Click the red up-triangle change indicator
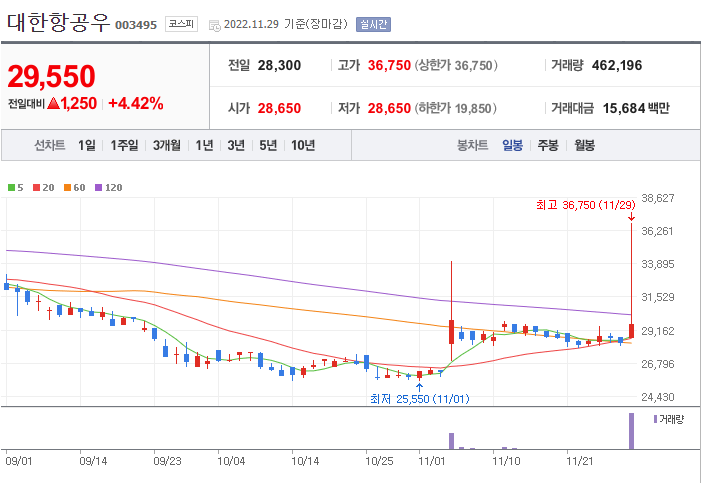The height and width of the screenshot is (483, 701). pos(53,103)
